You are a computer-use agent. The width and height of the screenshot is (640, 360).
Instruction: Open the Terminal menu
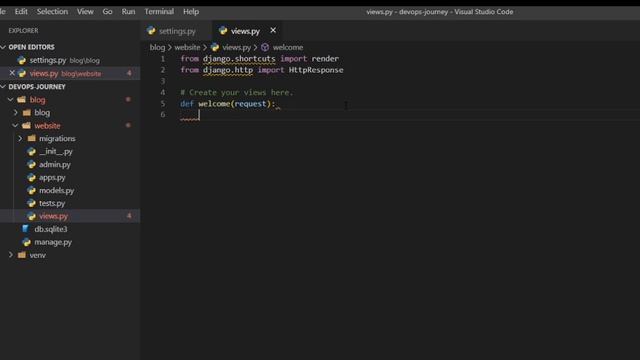[159, 11]
